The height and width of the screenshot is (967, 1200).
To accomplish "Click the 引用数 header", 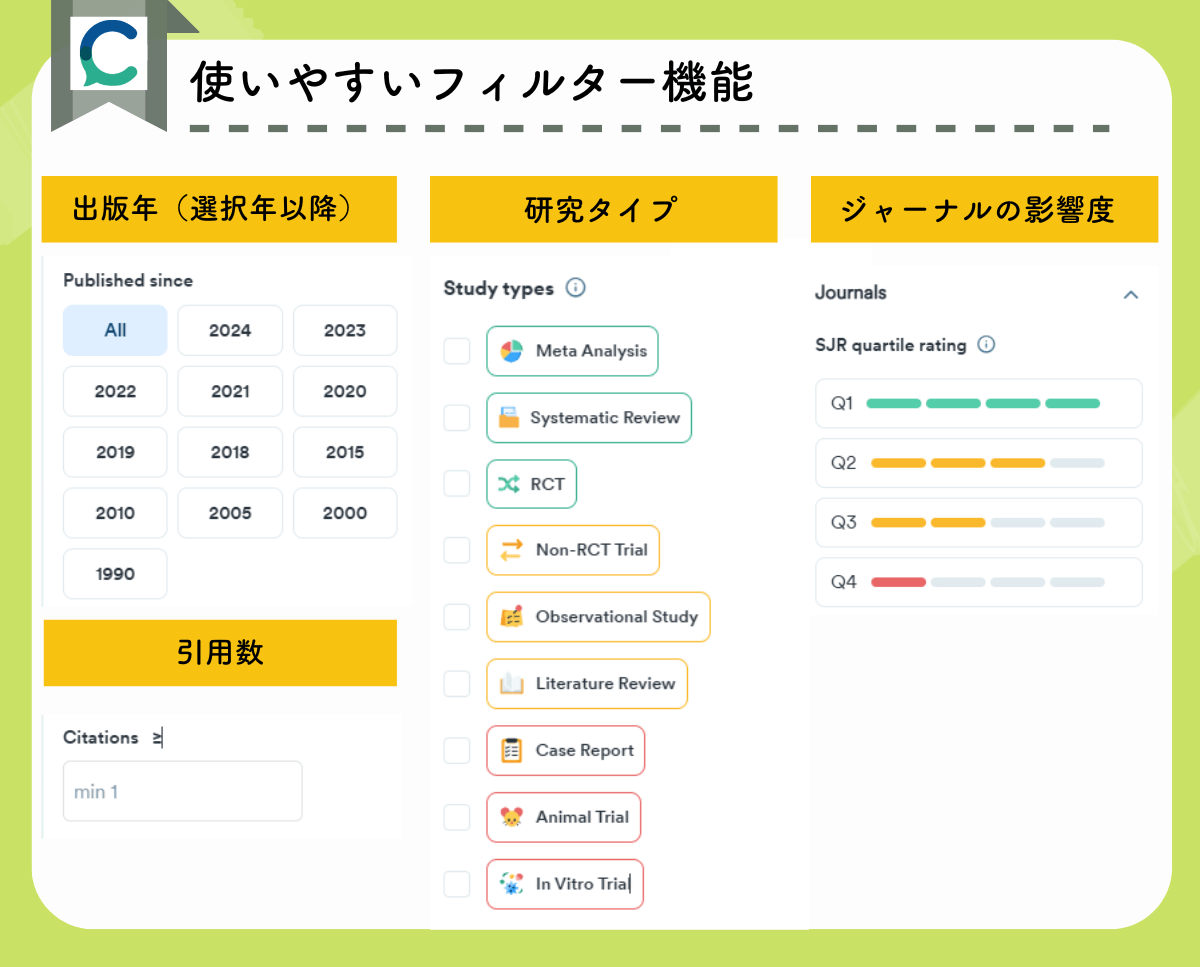I will coord(220,653).
